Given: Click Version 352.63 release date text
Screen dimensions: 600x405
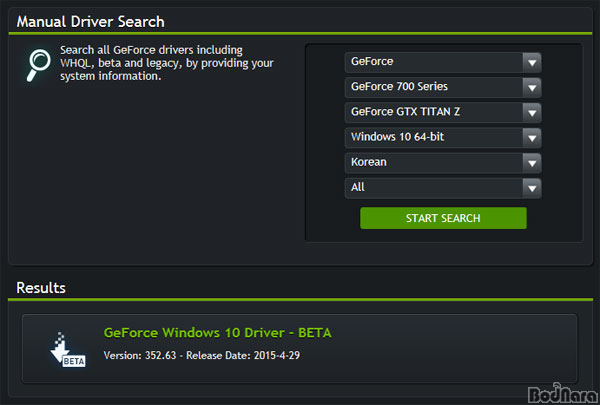Looking at the screenshot, I should coord(202,356).
